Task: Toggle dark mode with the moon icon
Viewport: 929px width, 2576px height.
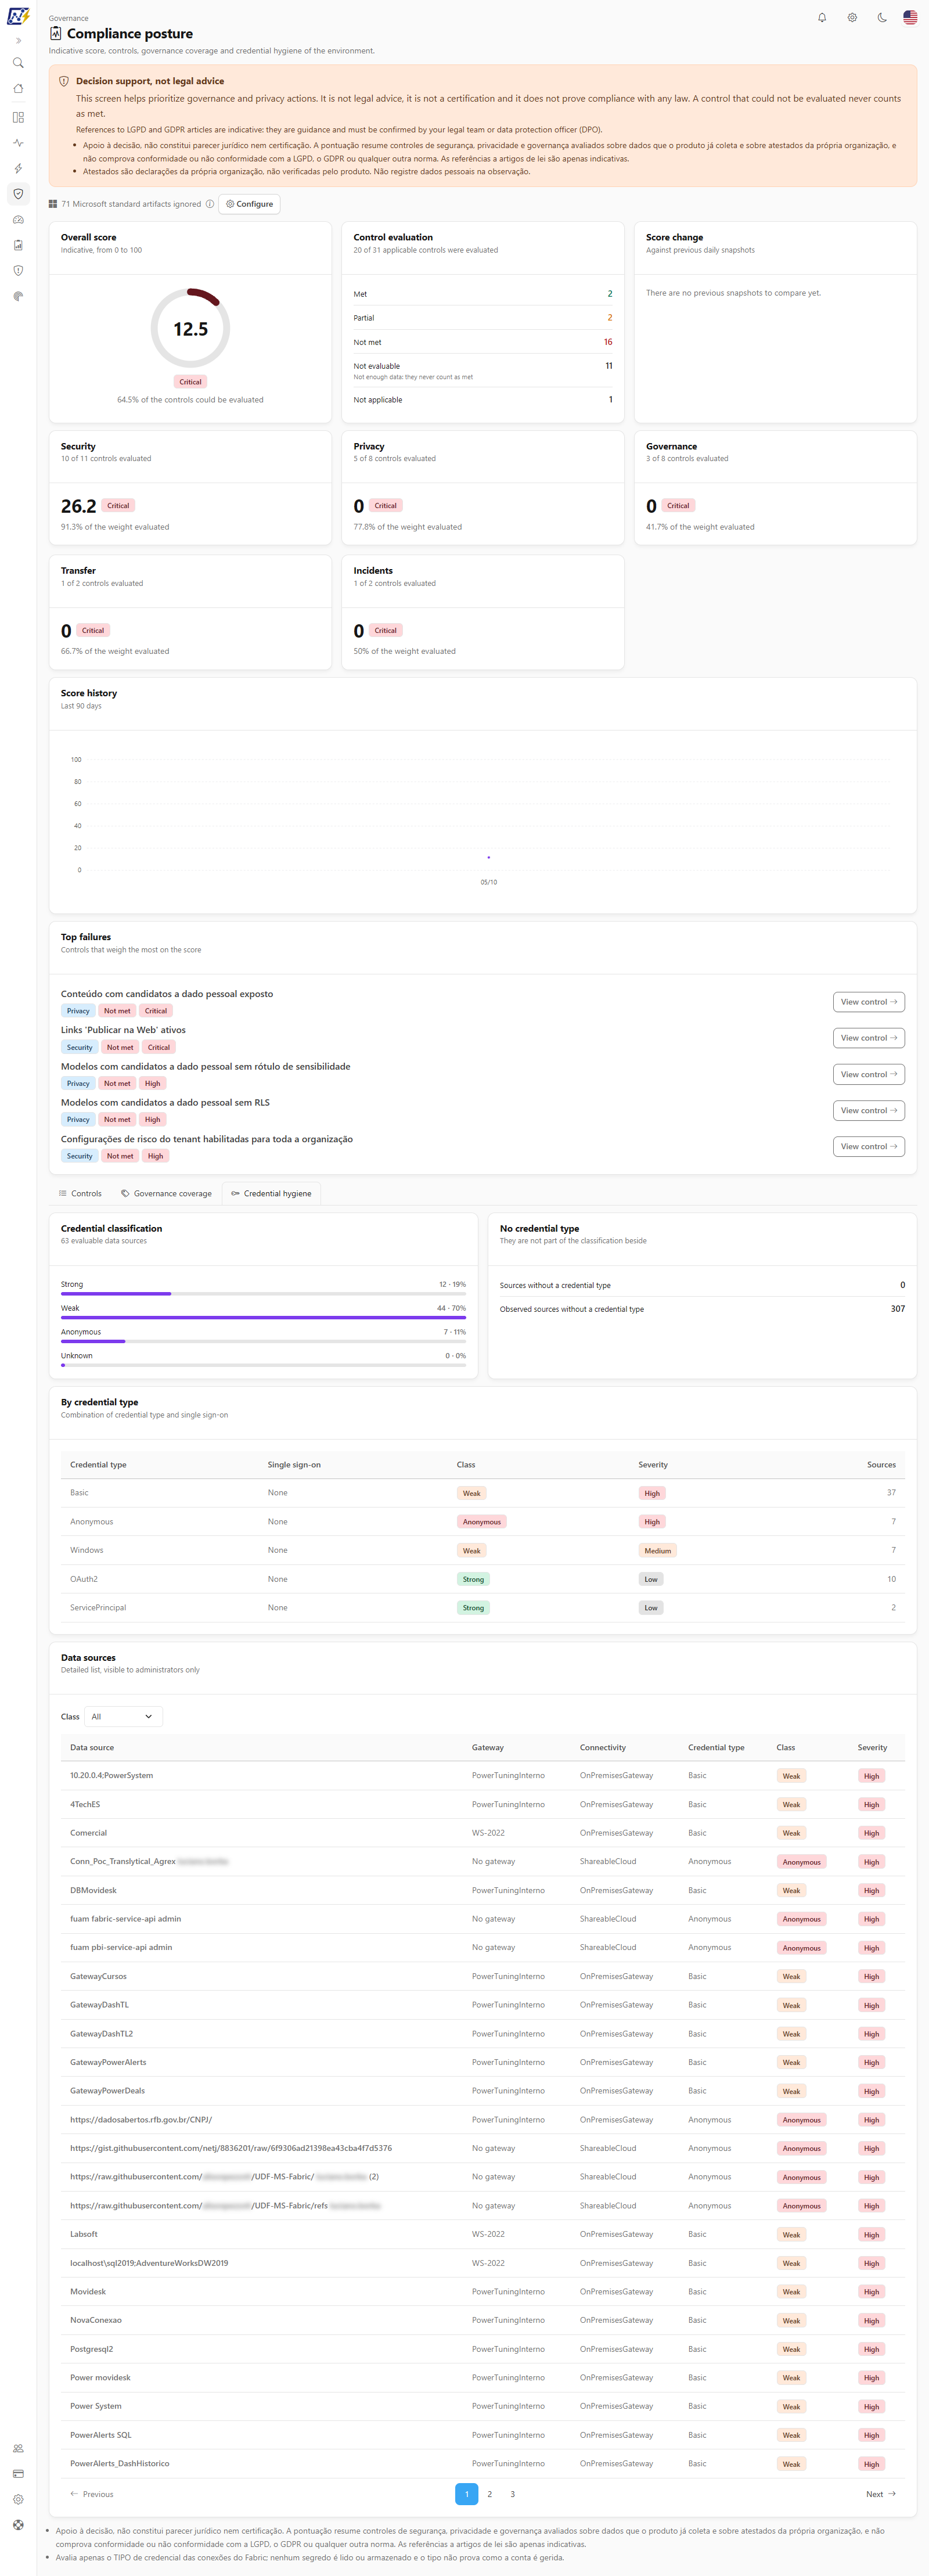Action: point(882,17)
